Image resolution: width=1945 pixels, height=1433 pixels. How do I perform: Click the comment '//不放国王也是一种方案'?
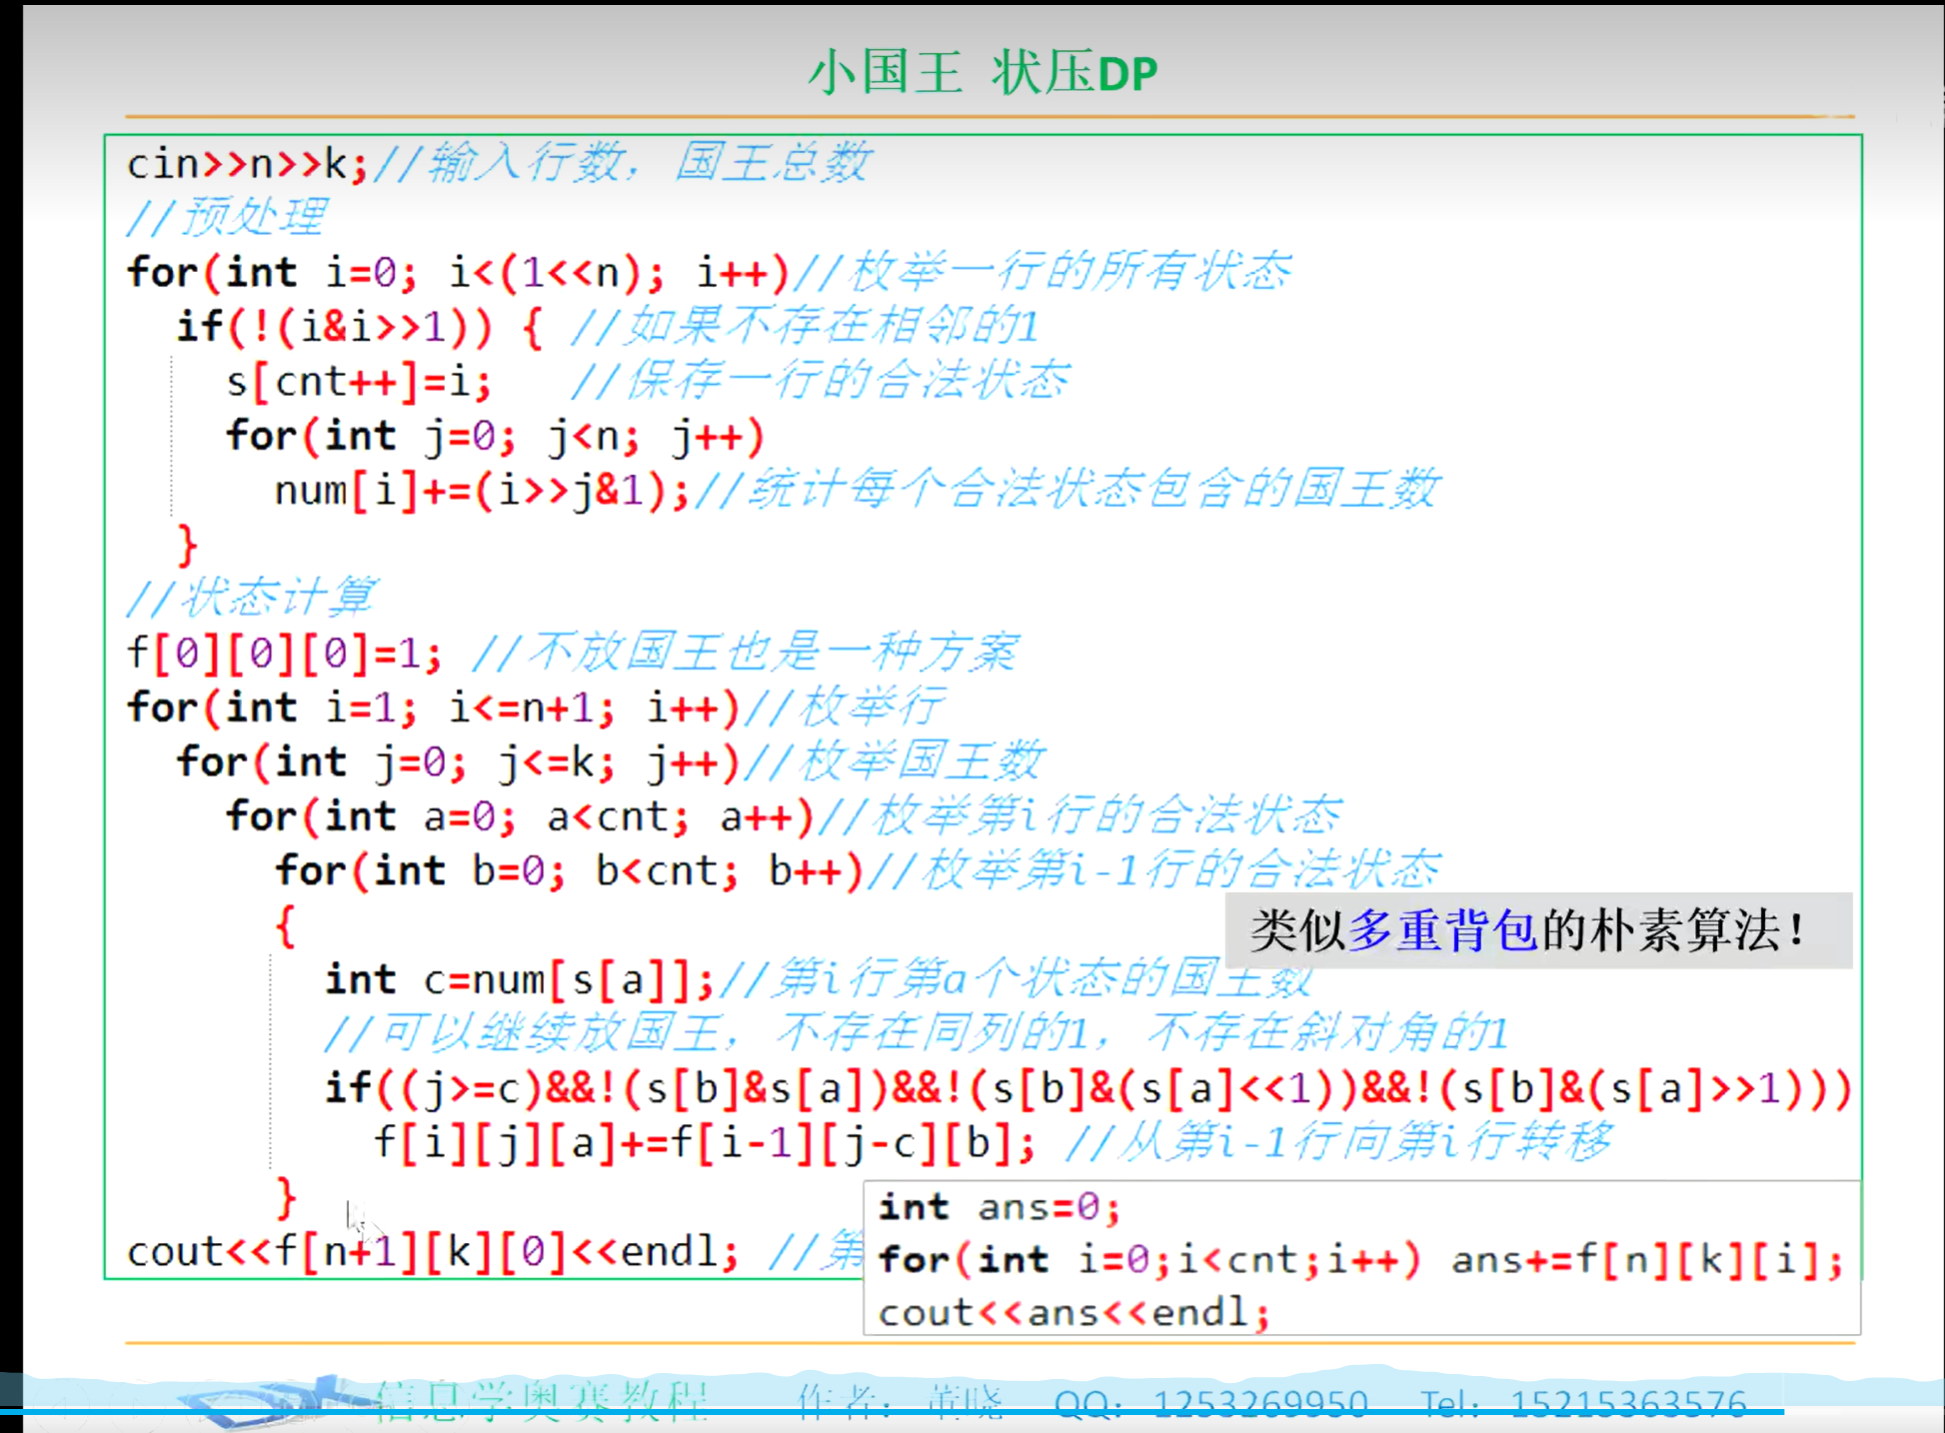pos(744,652)
